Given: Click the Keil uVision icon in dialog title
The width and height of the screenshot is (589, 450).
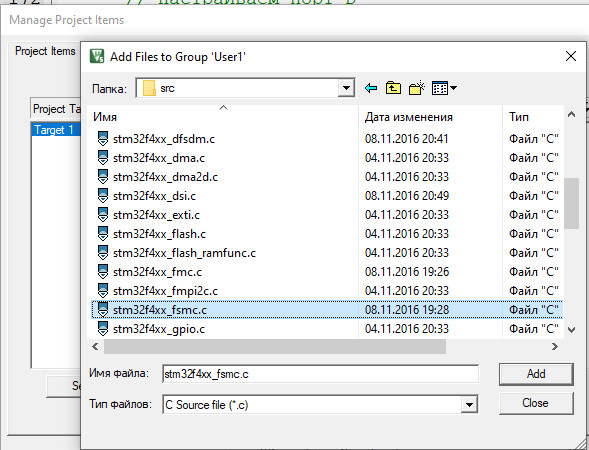Looking at the screenshot, I should (x=97, y=56).
